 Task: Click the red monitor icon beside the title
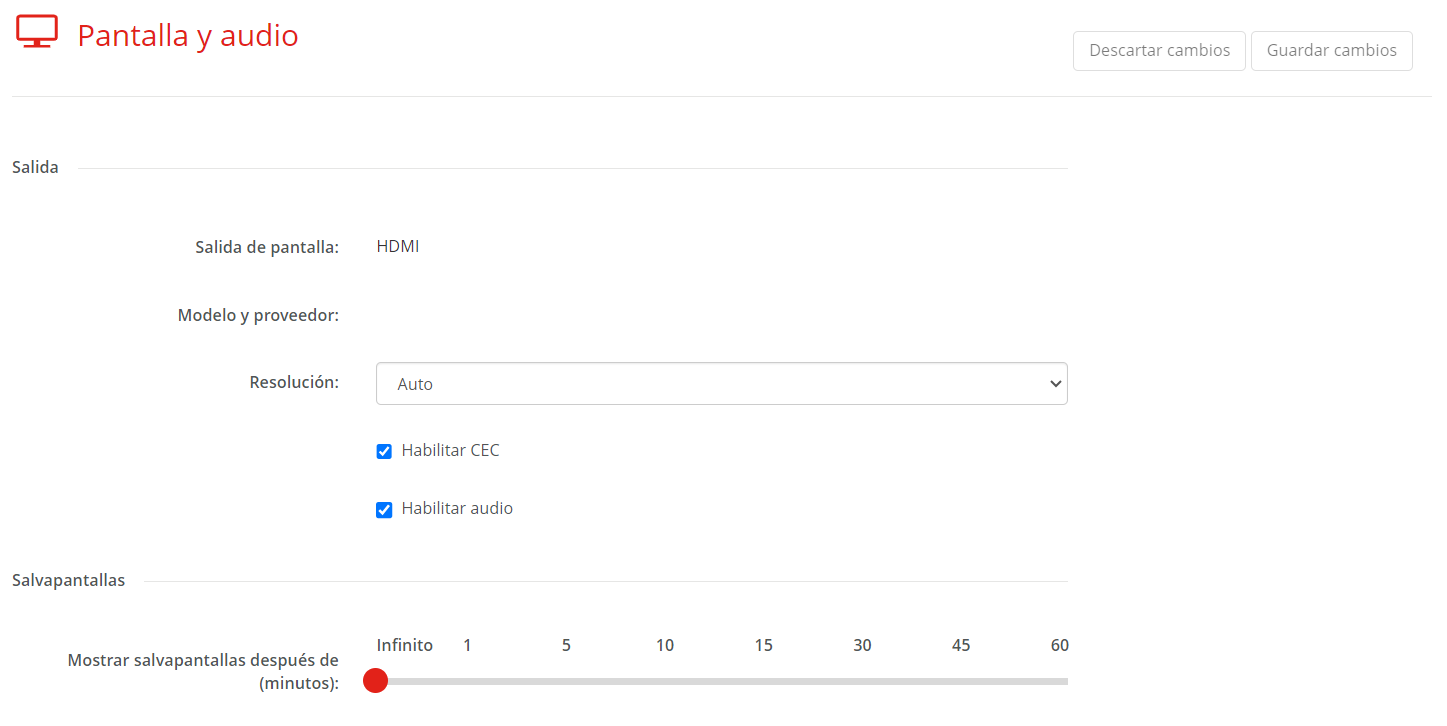coord(37,32)
